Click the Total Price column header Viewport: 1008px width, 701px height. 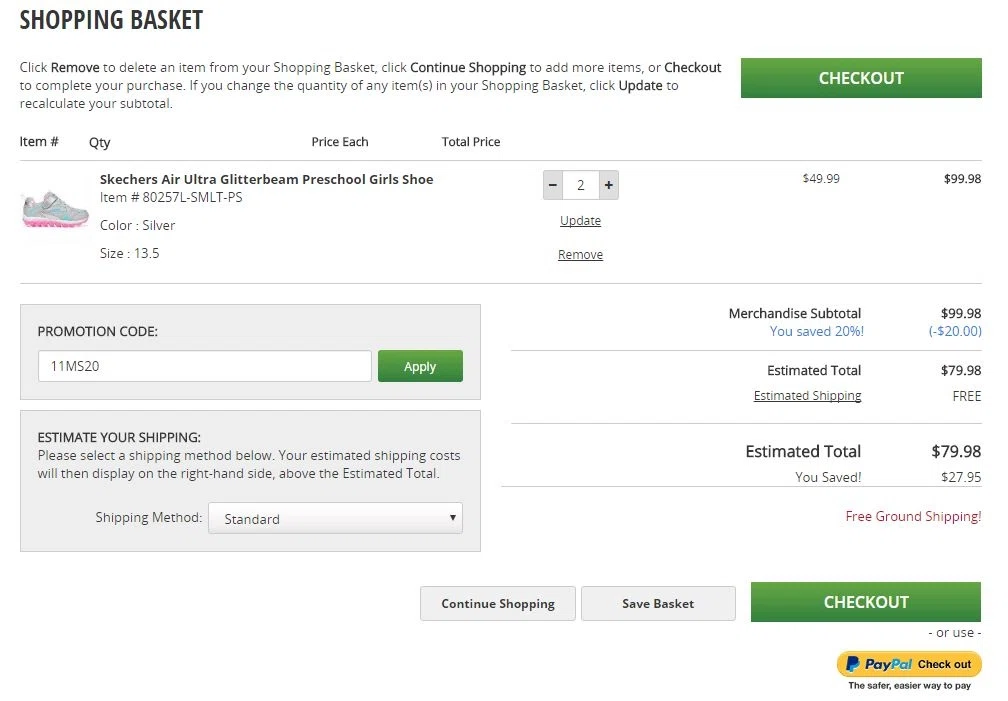click(471, 141)
